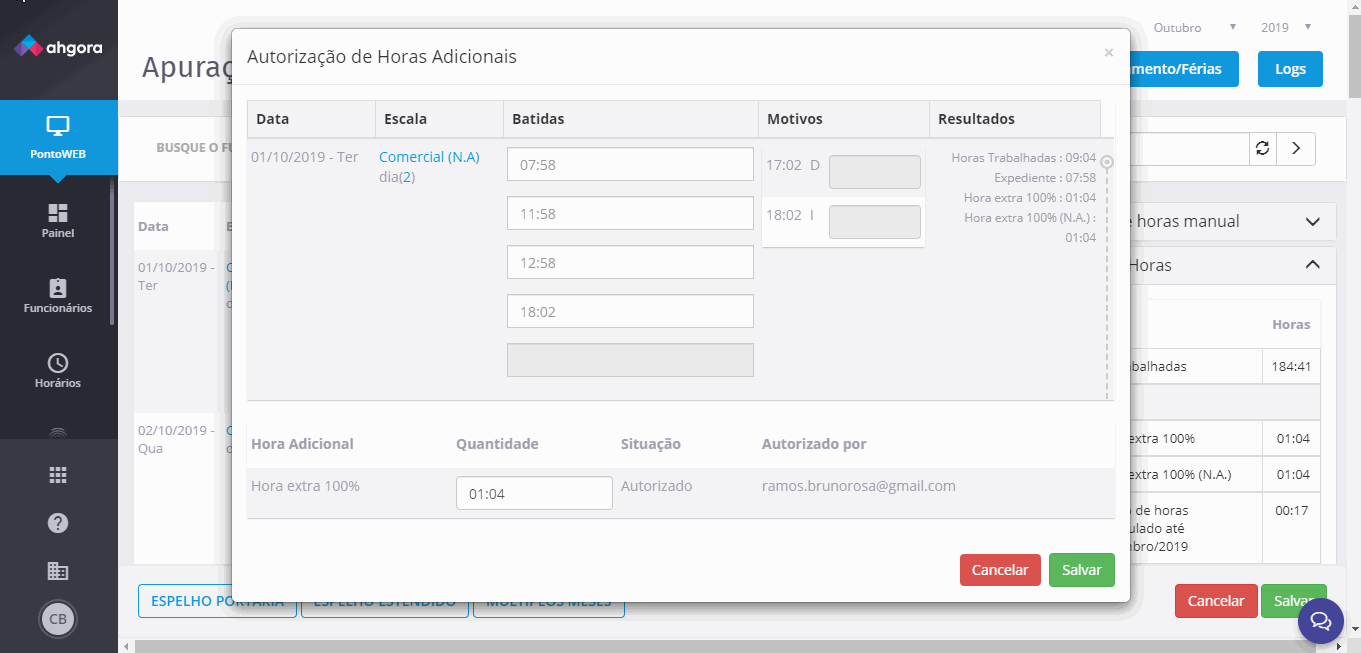The image size is (1361, 653).
Task: Click the sidebar vertical scrollbar
Action: point(113,250)
